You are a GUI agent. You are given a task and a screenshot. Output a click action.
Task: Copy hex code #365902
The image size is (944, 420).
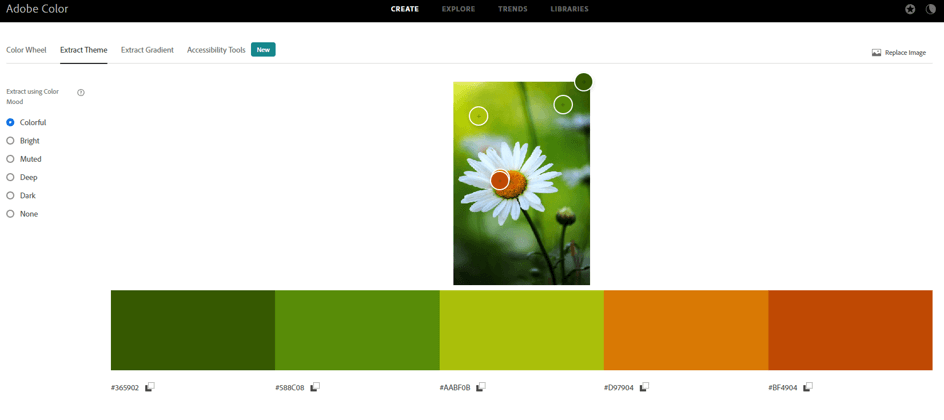tap(150, 387)
